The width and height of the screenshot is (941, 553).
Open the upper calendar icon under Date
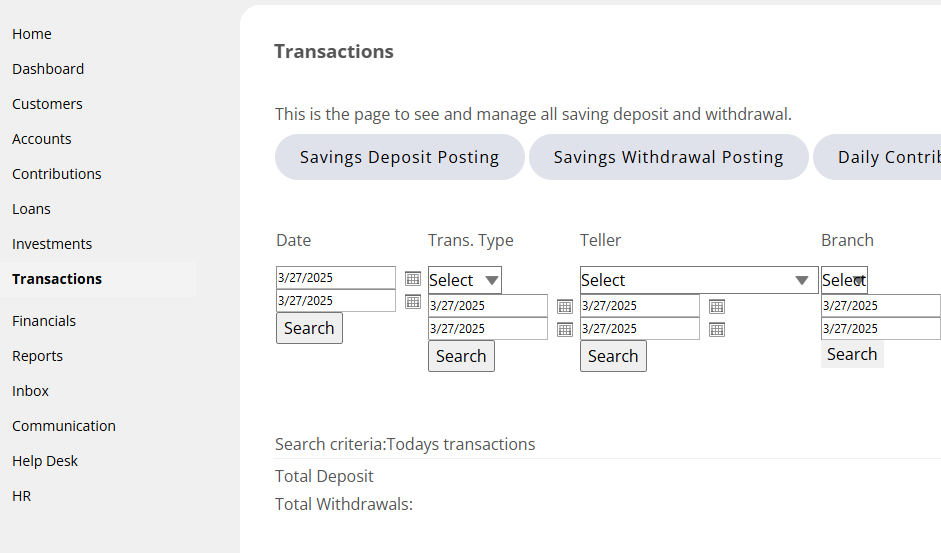pos(413,278)
